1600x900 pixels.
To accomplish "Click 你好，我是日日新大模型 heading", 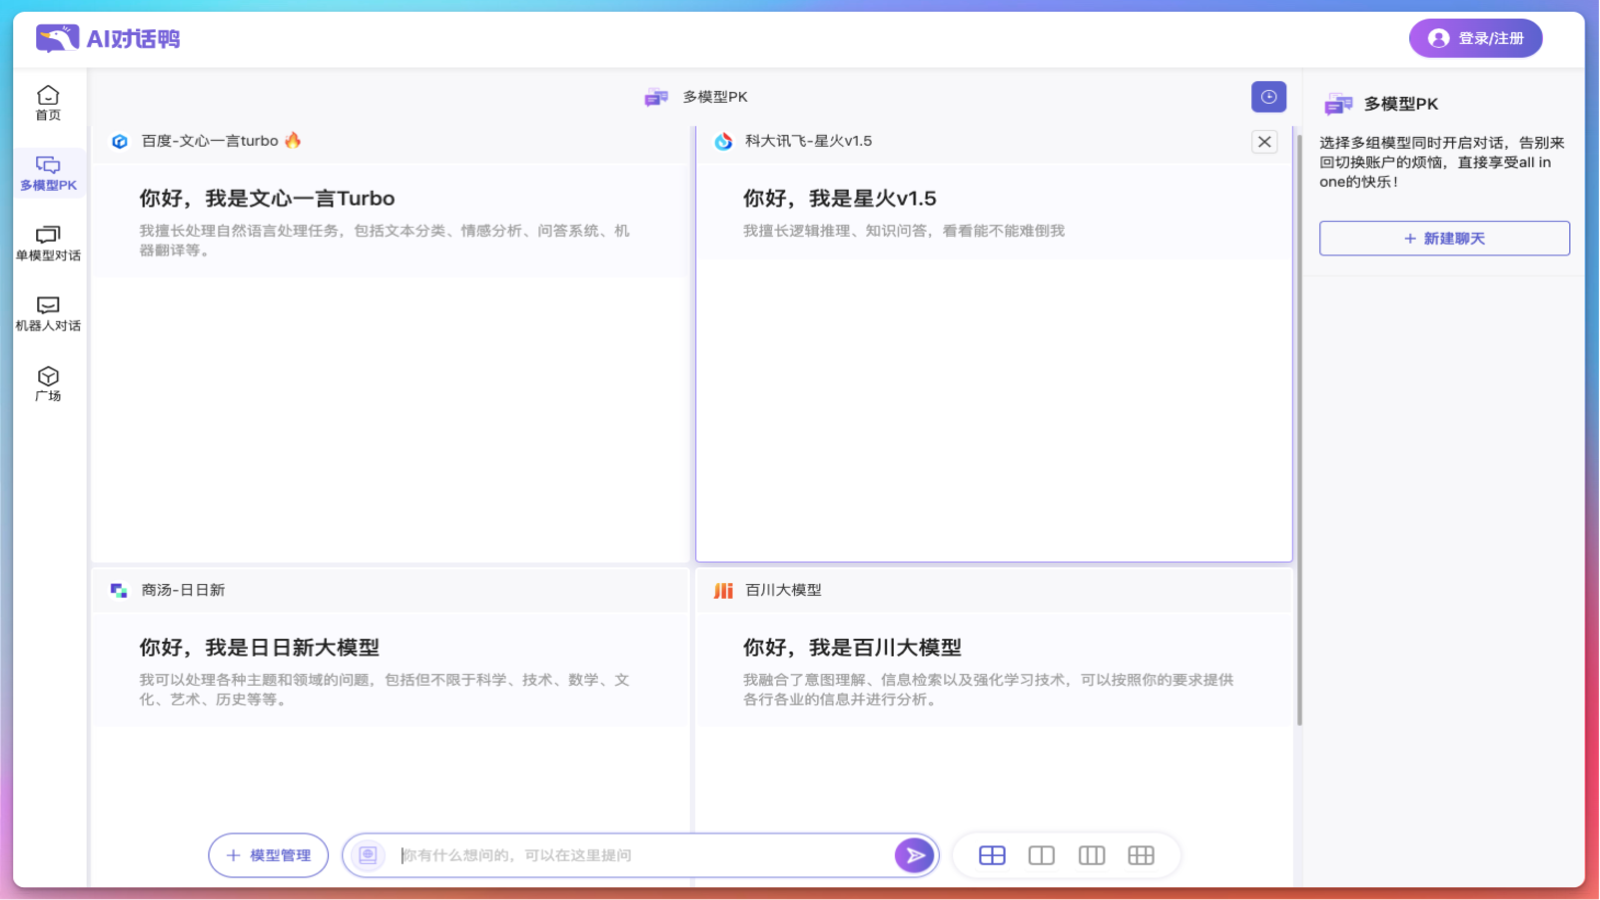I will (x=259, y=647).
